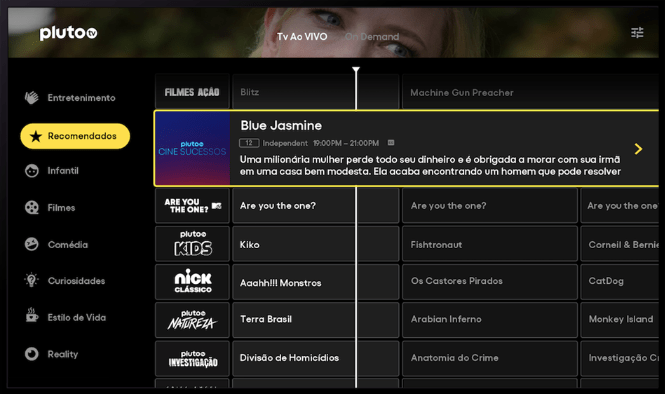Open the Comédia laughing face icon
The image size is (665, 394).
coord(31,244)
